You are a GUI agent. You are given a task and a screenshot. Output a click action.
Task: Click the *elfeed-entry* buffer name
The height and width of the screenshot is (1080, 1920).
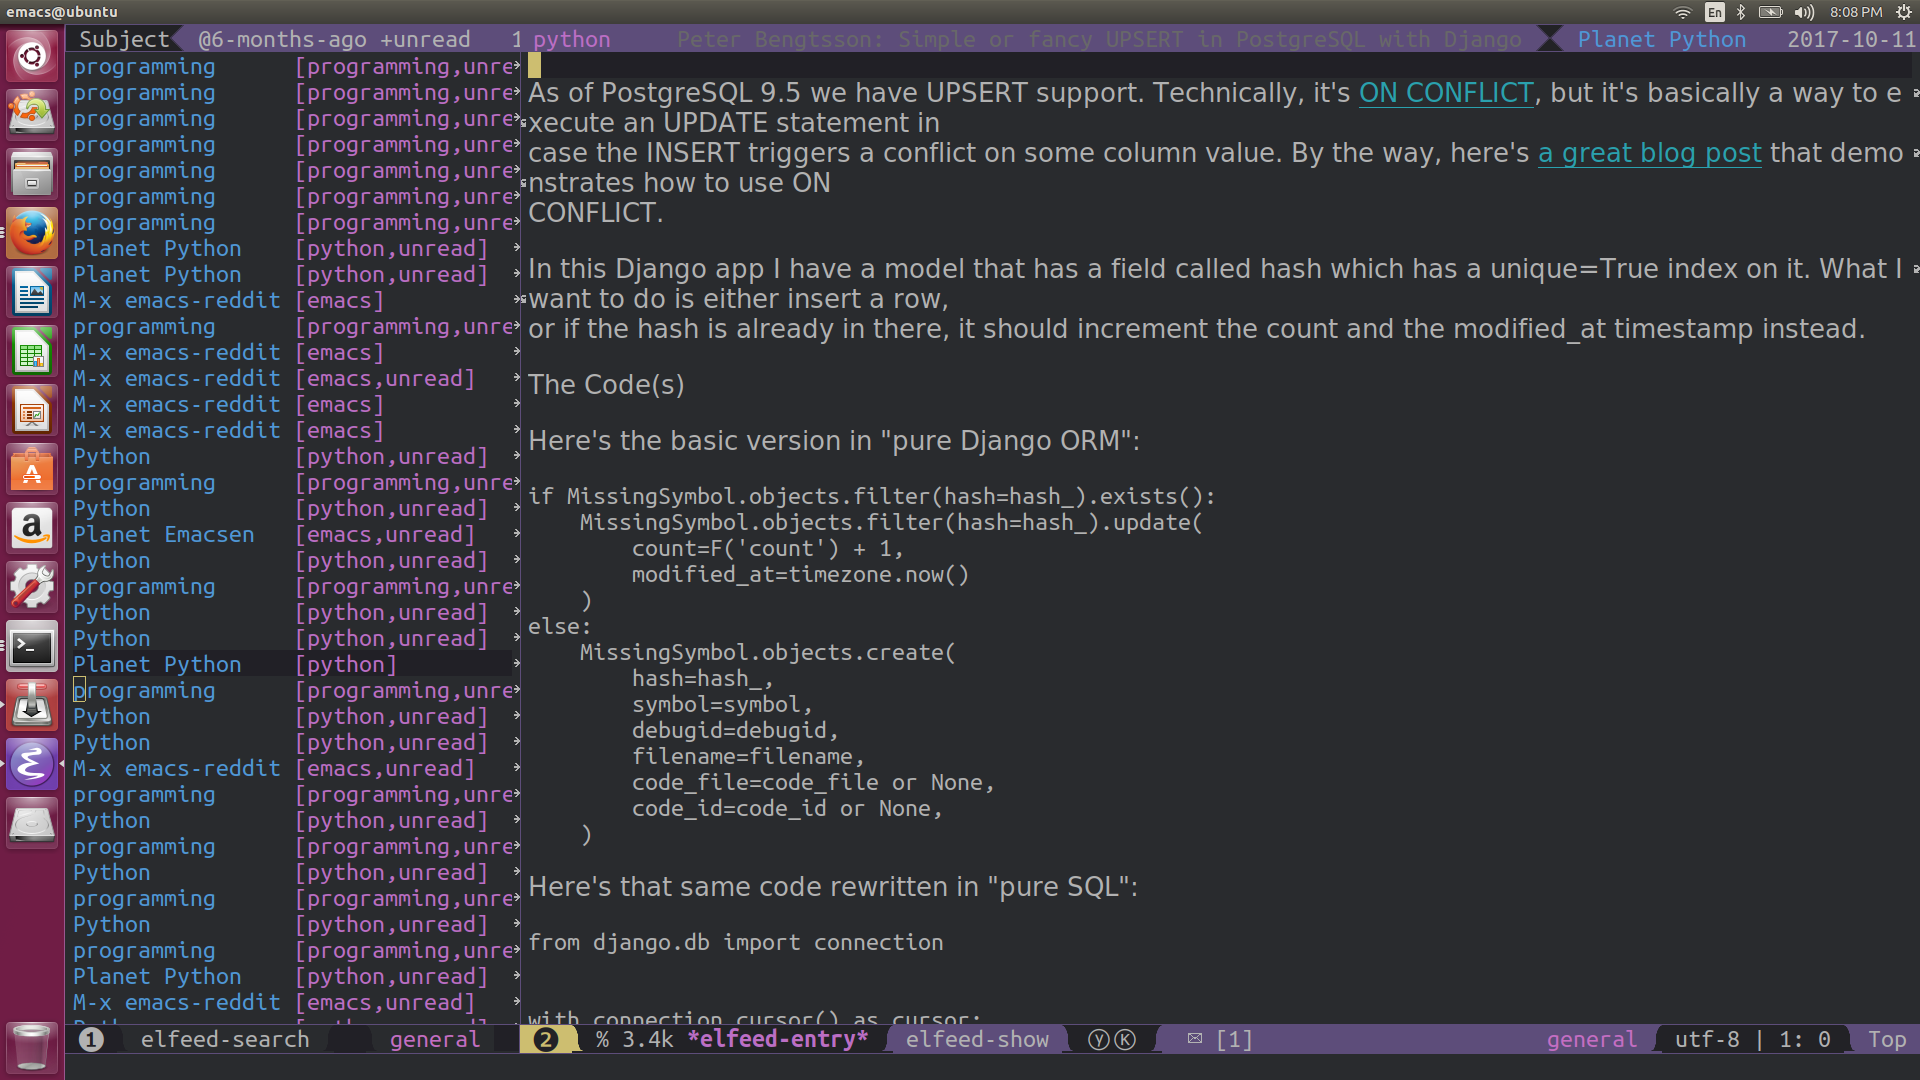click(x=778, y=1040)
